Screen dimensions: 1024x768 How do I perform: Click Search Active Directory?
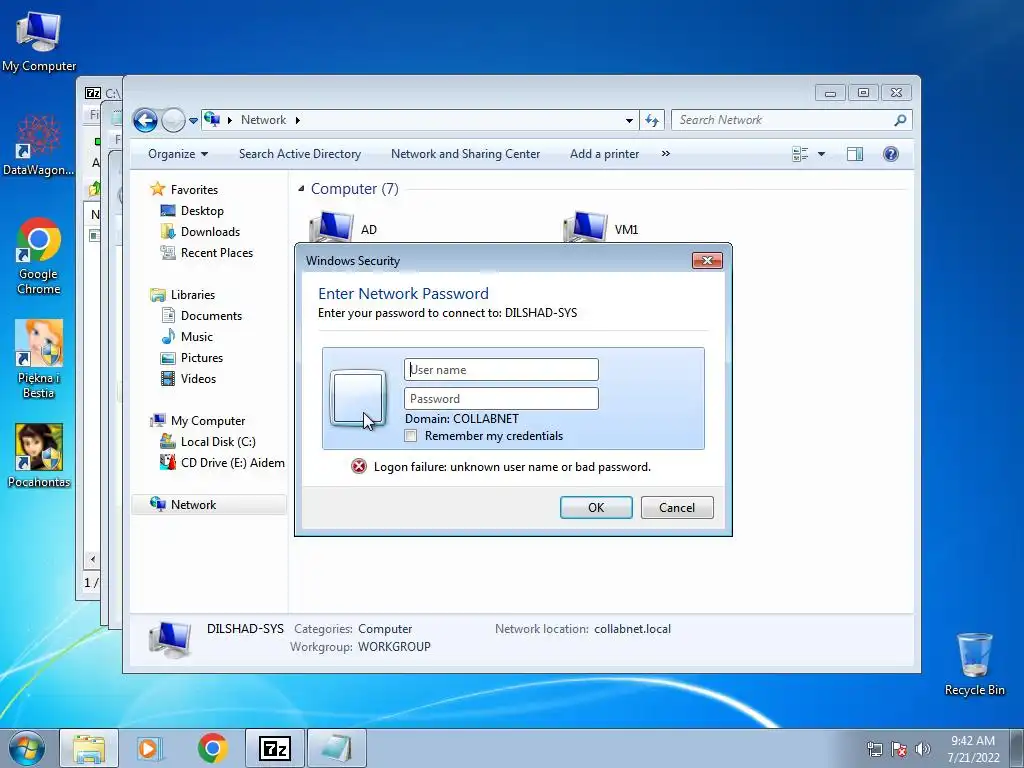pos(300,154)
